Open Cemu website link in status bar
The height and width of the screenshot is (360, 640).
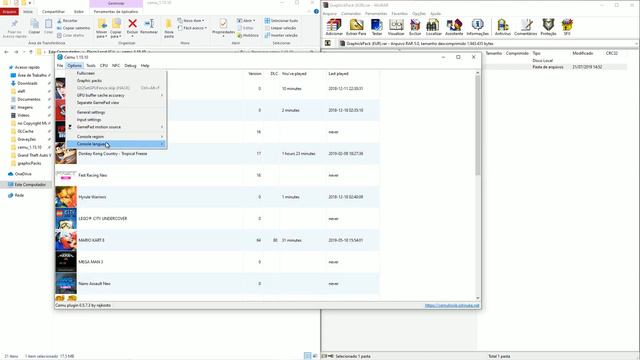point(452,305)
